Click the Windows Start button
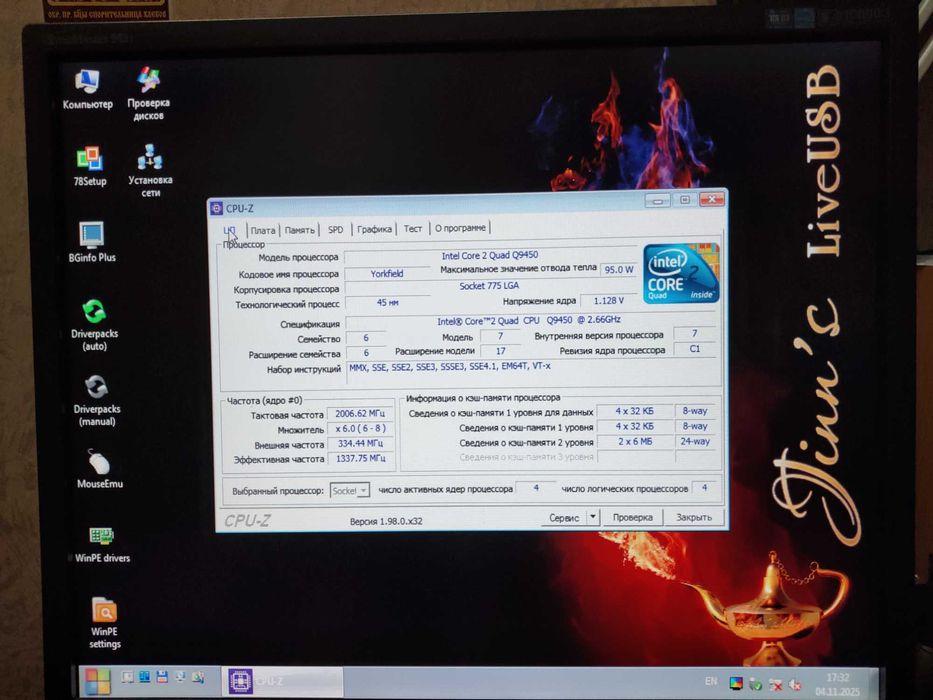 (98, 680)
